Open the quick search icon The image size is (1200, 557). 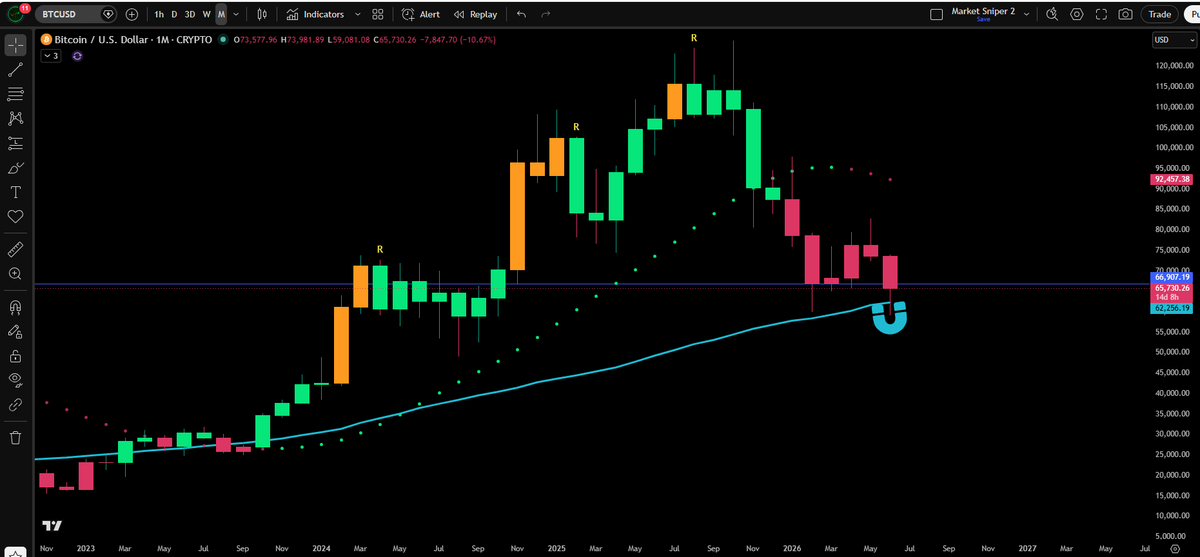[x=1053, y=15]
